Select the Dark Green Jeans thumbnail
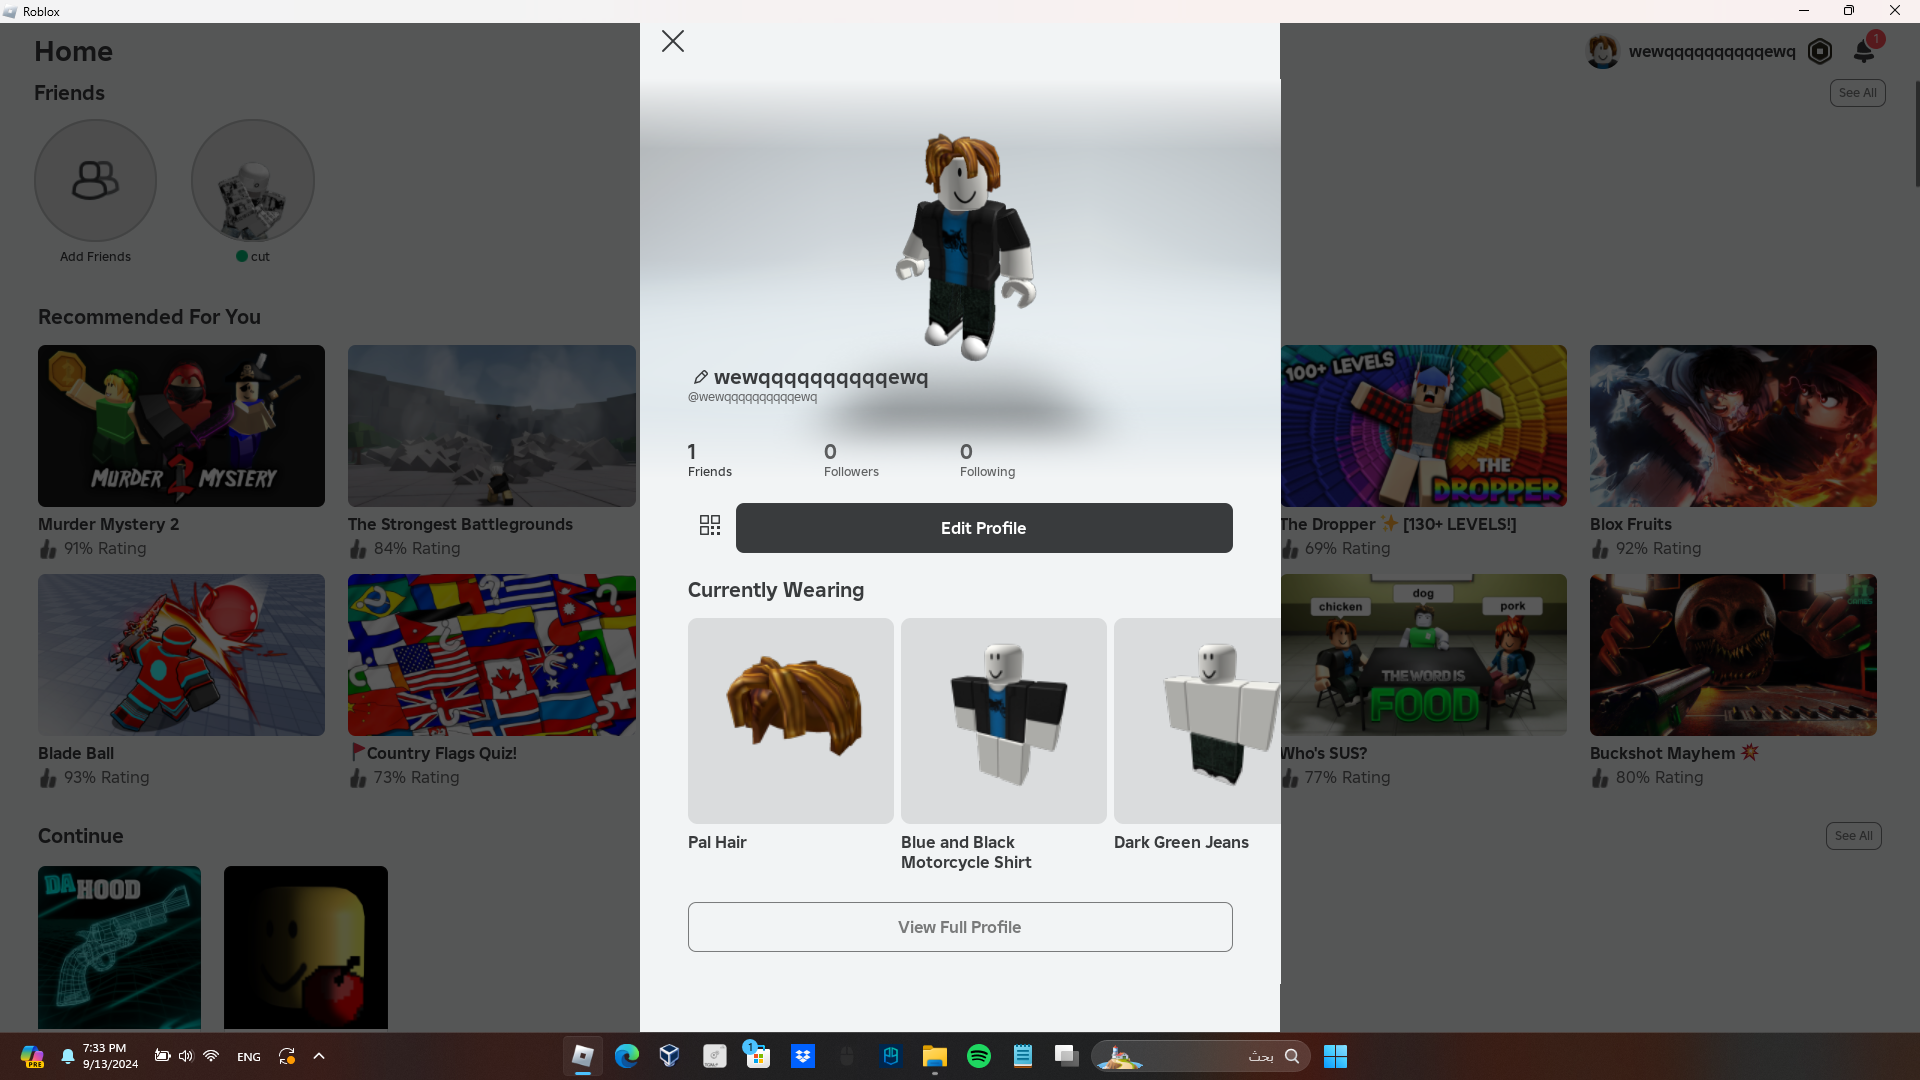Viewport: 1920px width, 1080px height. (x=1197, y=721)
